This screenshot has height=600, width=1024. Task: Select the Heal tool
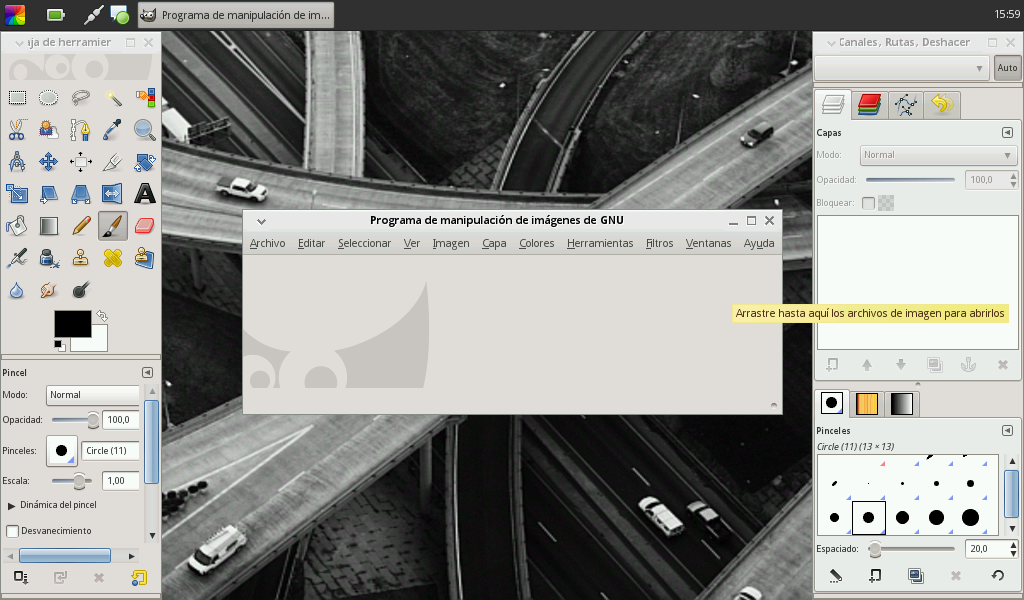(x=113, y=258)
